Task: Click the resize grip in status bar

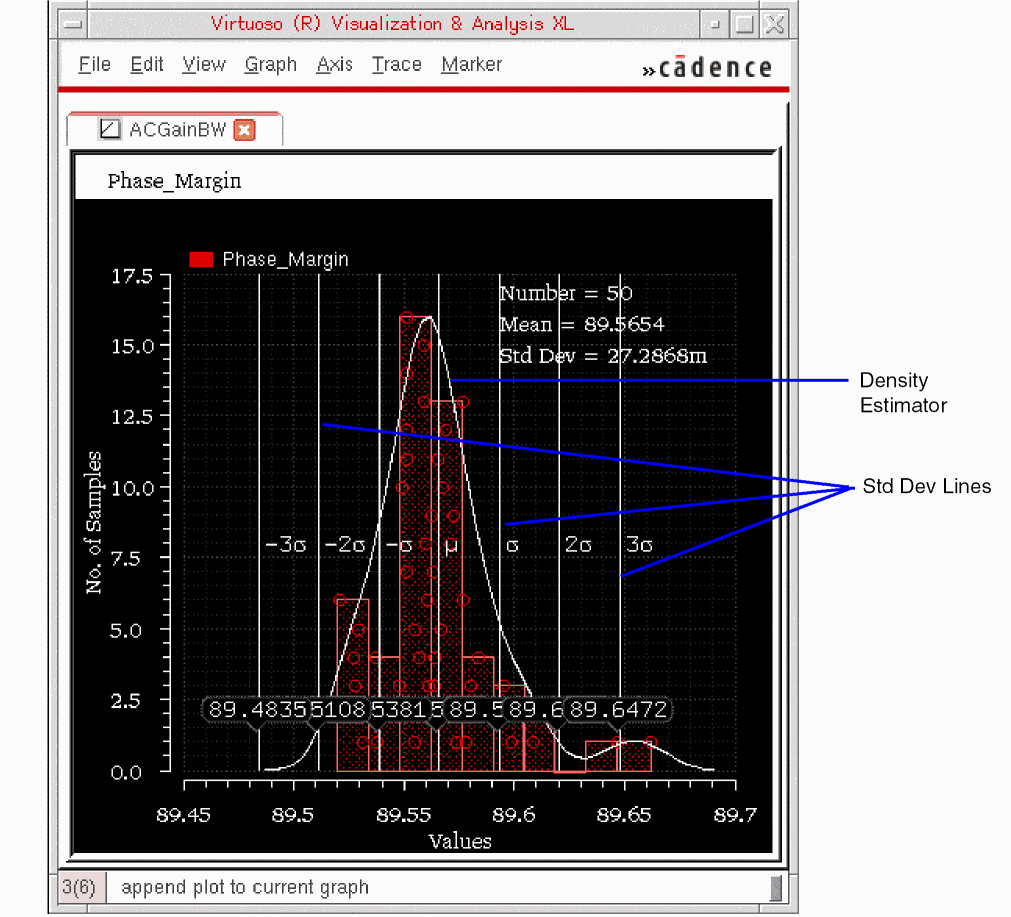Action: pos(776,888)
